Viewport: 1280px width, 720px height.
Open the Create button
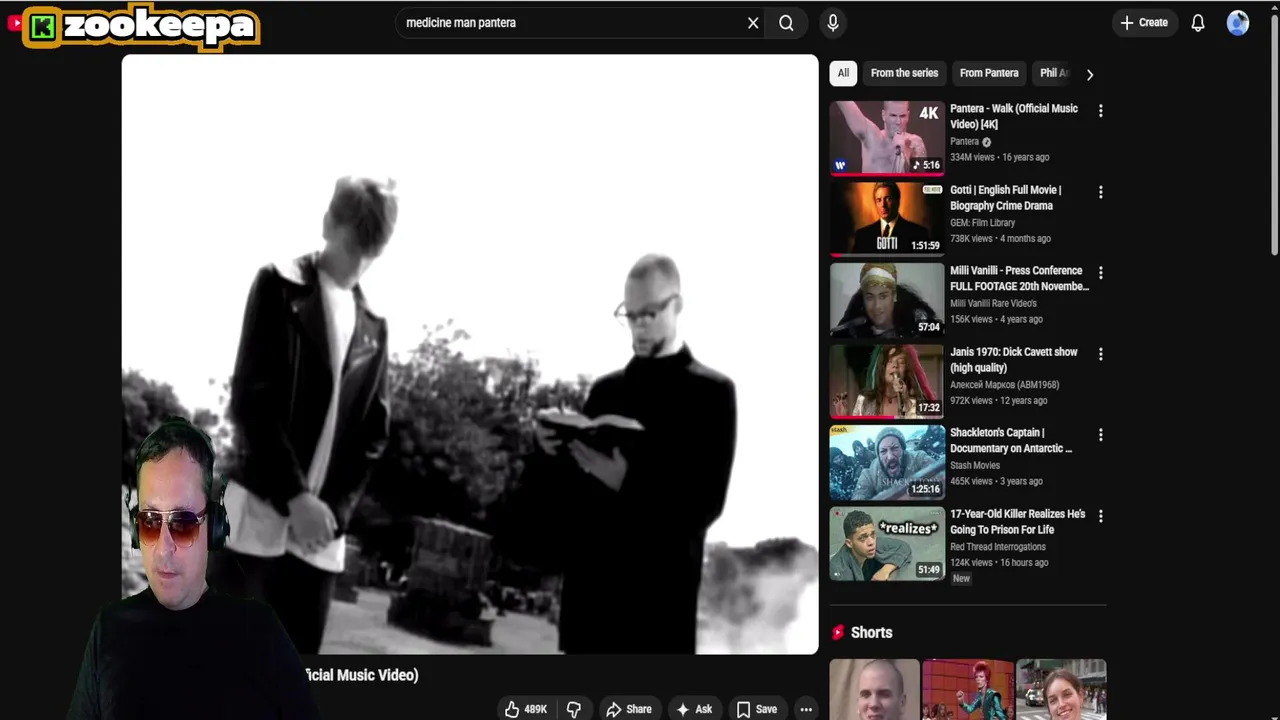click(x=1144, y=23)
